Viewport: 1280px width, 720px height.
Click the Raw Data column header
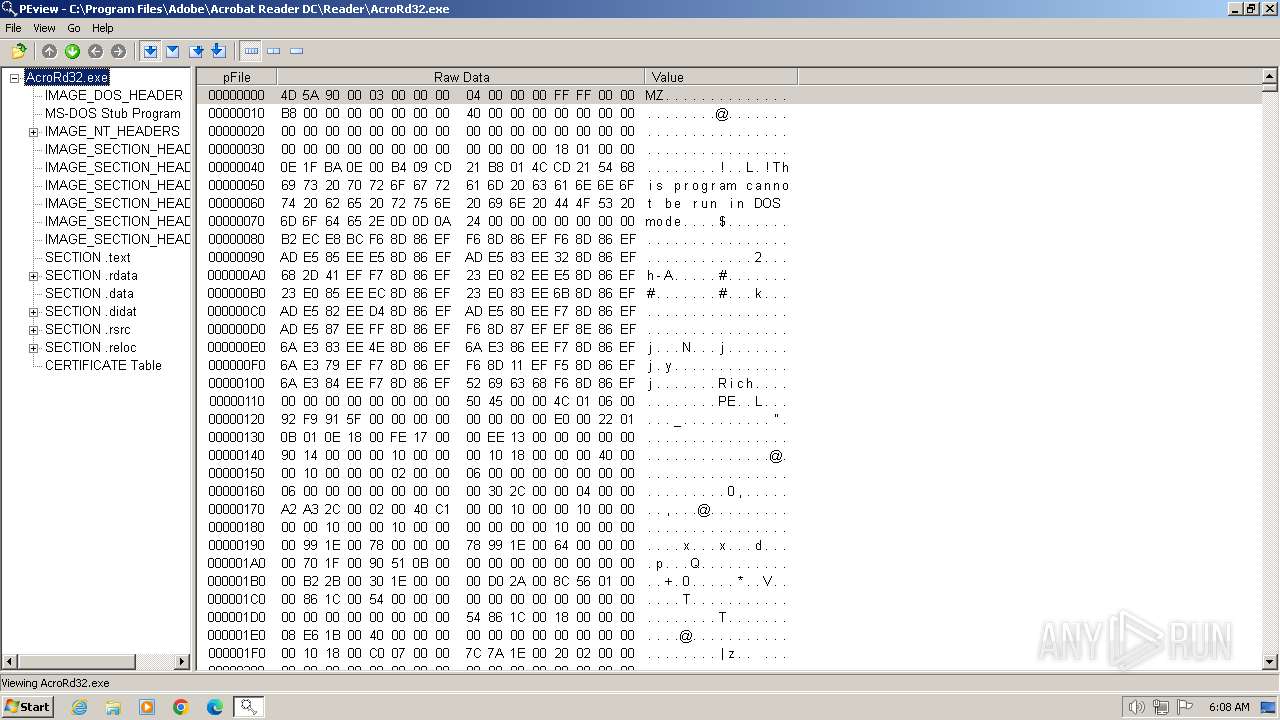tap(461, 77)
